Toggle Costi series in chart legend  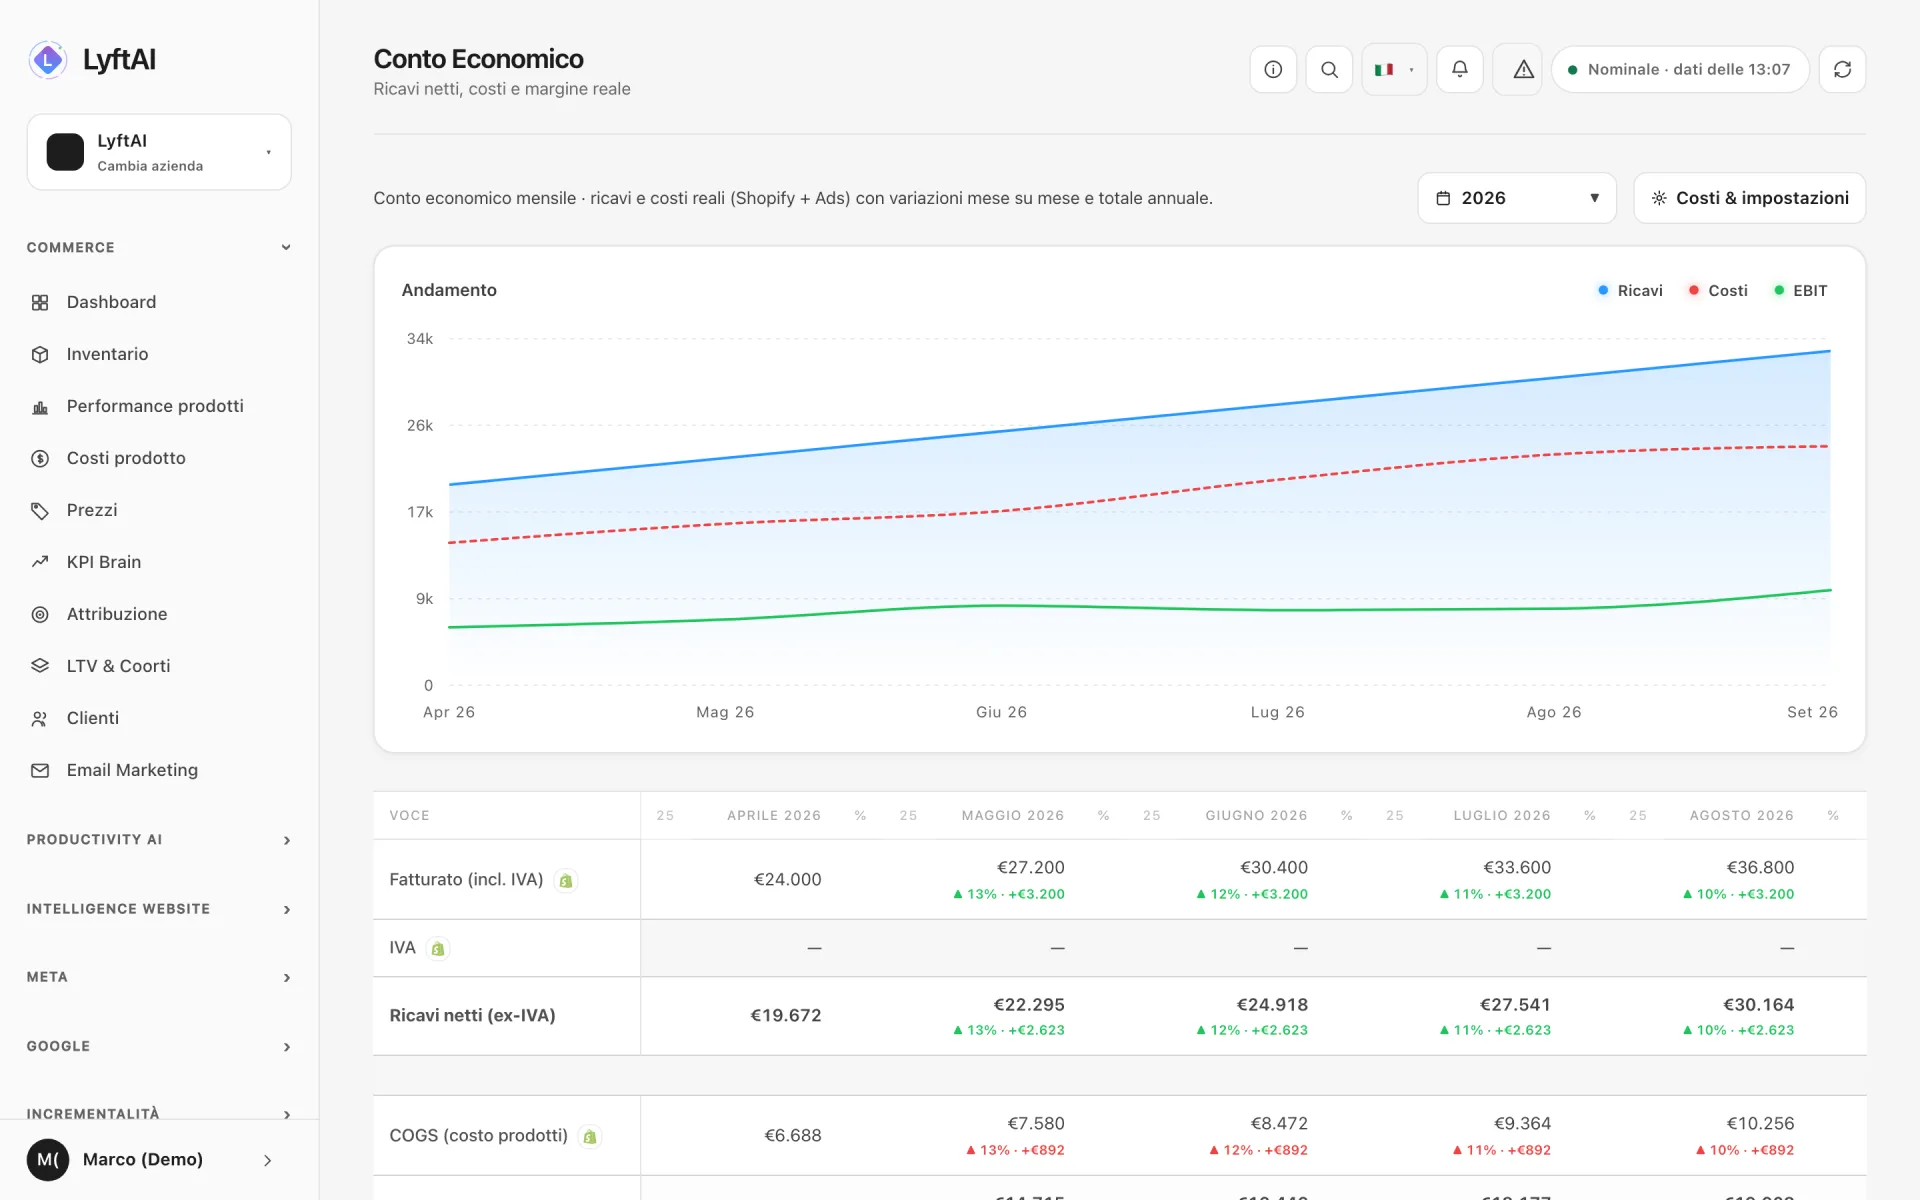click(x=1718, y=290)
